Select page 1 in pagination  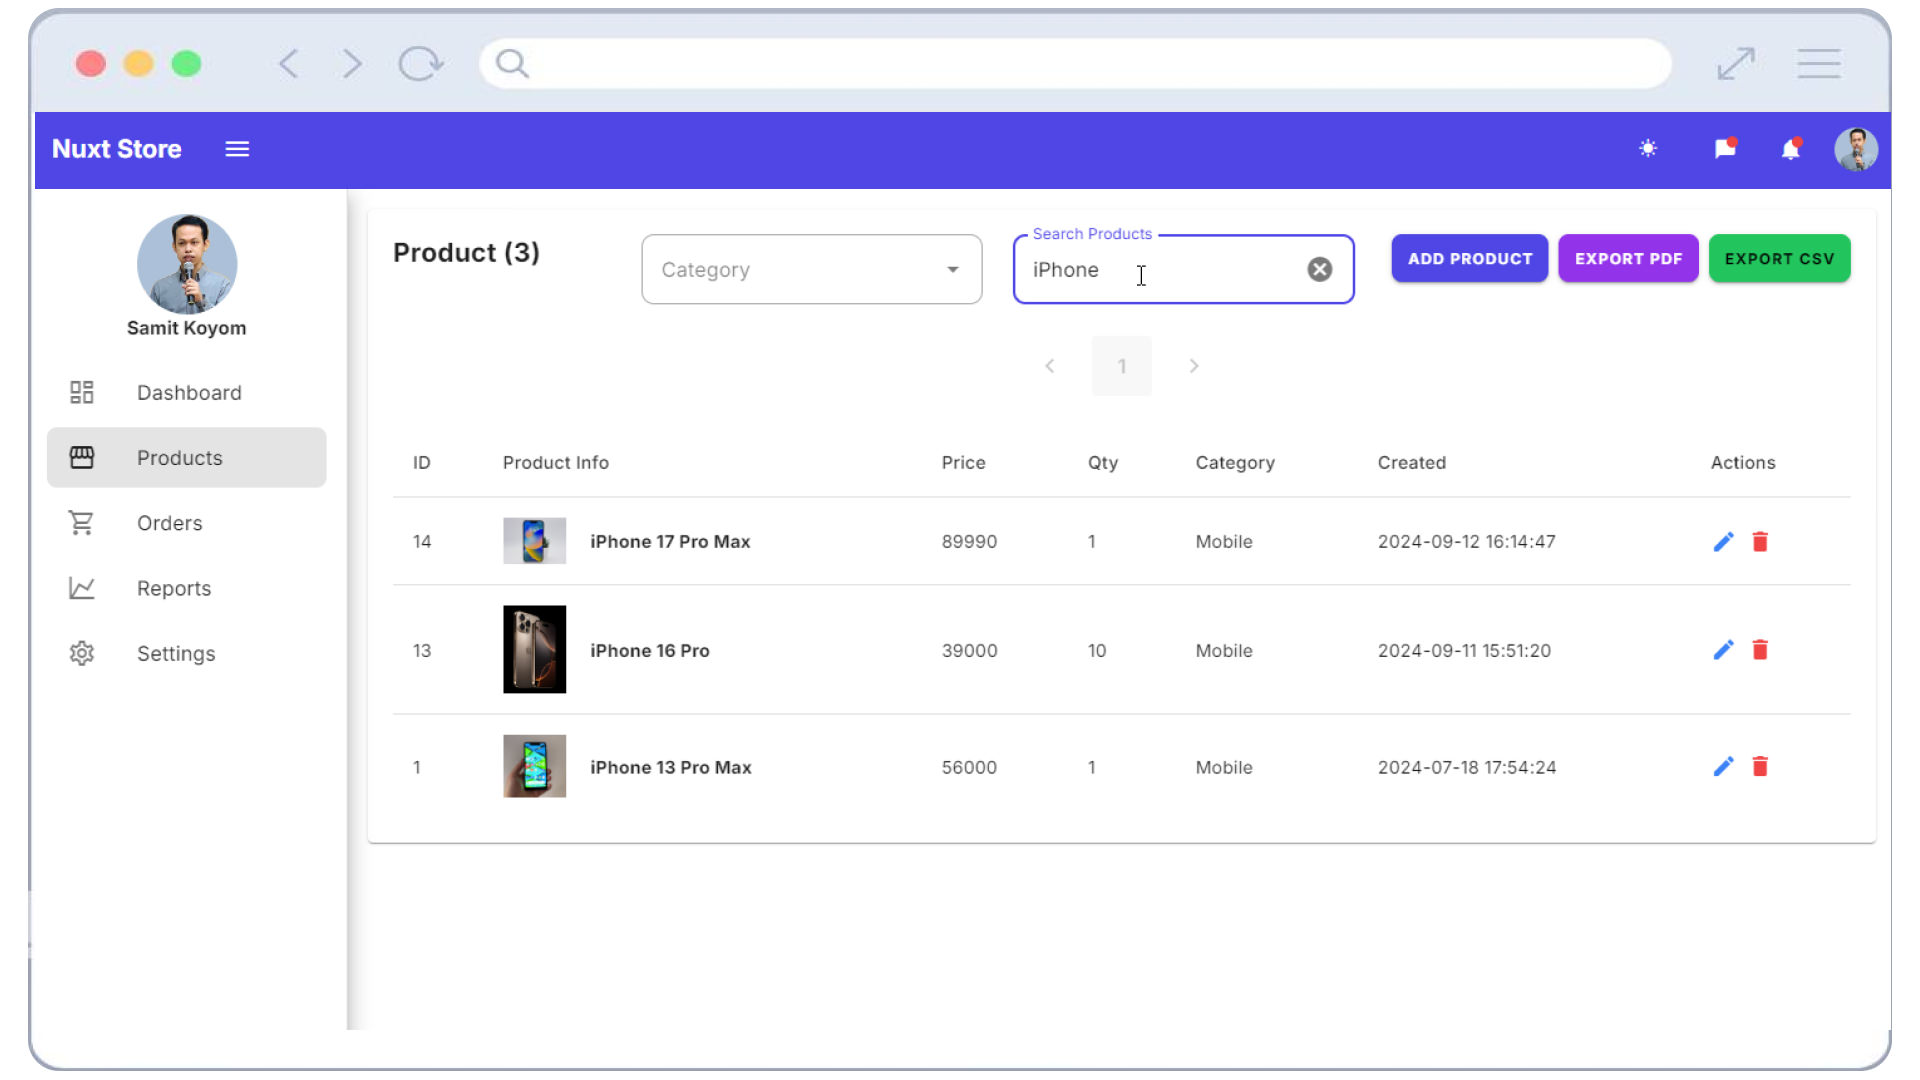1122,366
